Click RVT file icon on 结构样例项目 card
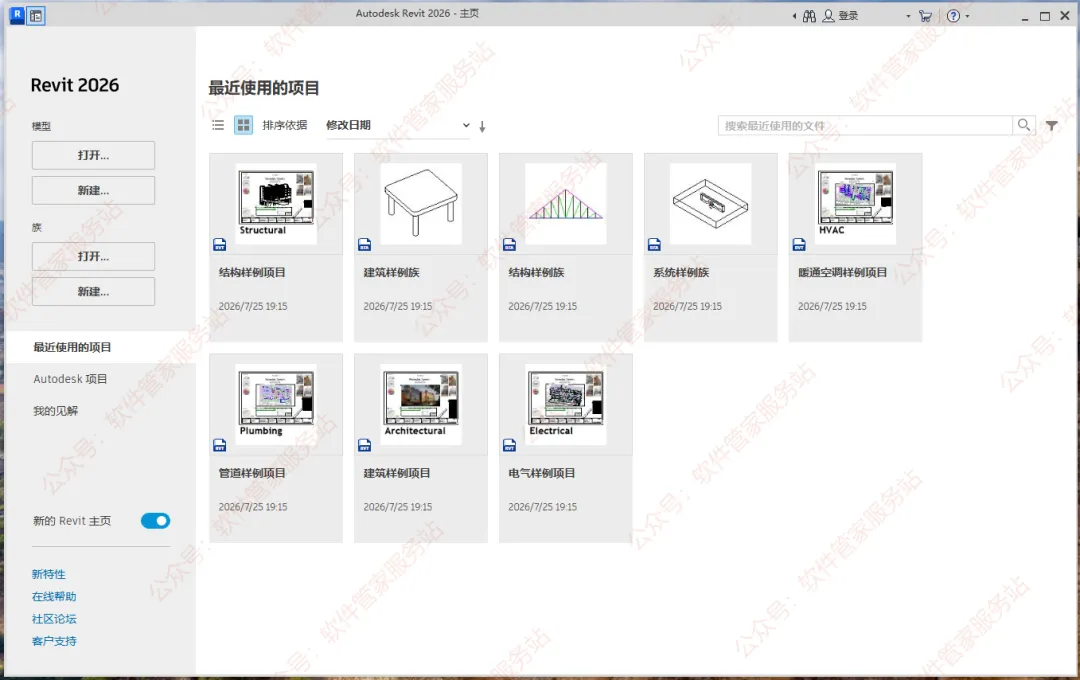 click(220, 244)
